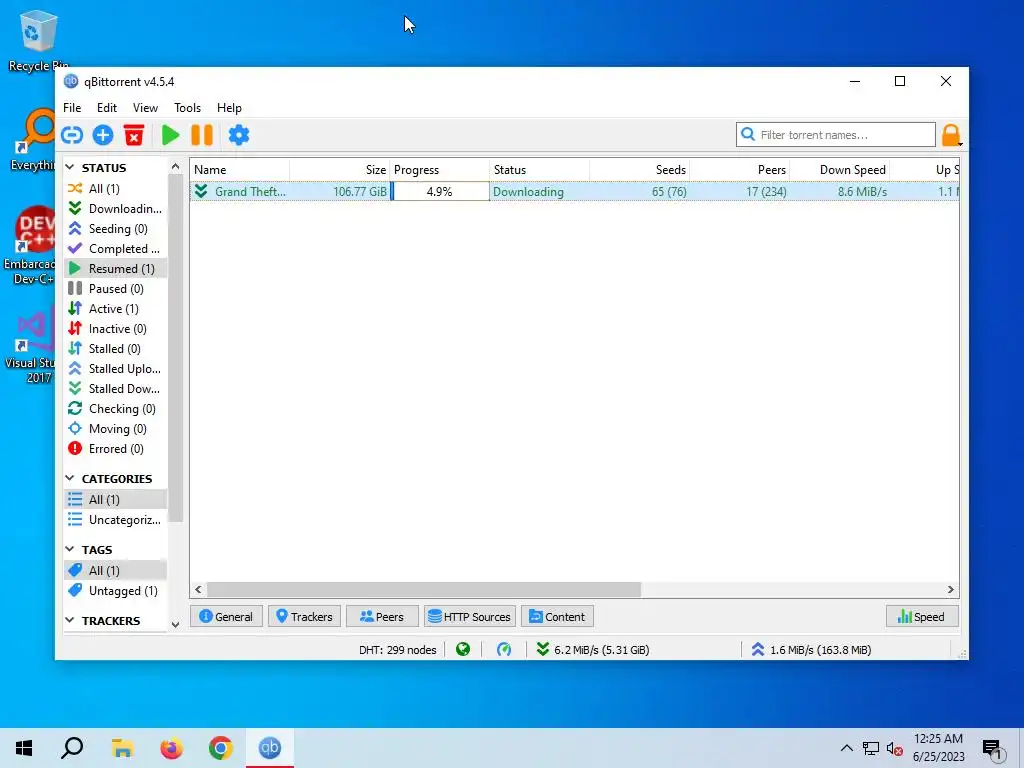Select the Checking (0) status filter
Image resolution: width=1024 pixels, height=768 pixels.
coord(115,409)
